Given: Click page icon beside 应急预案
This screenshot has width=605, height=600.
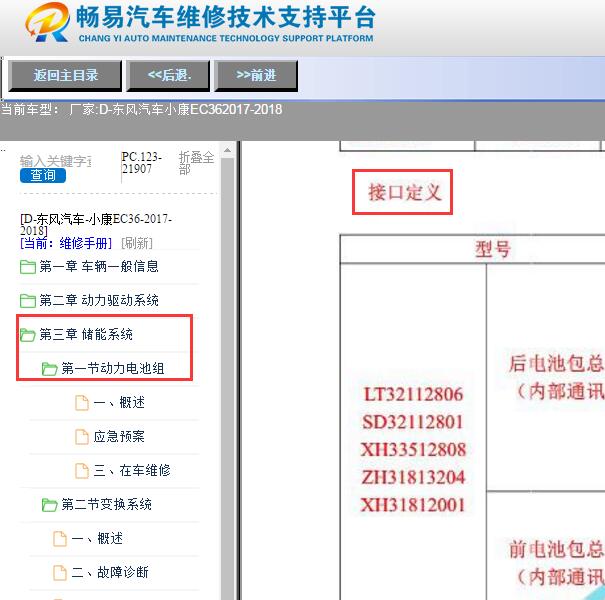Looking at the screenshot, I should tap(81, 436).
